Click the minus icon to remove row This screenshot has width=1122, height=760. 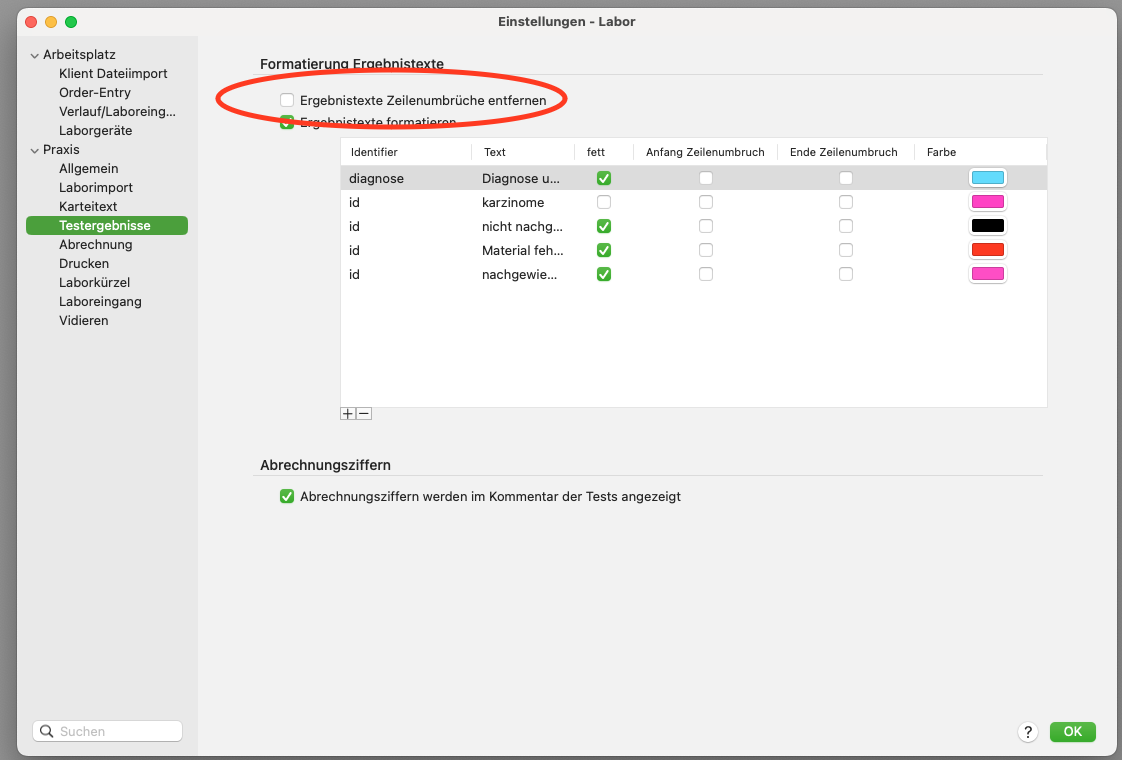coord(364,414)
